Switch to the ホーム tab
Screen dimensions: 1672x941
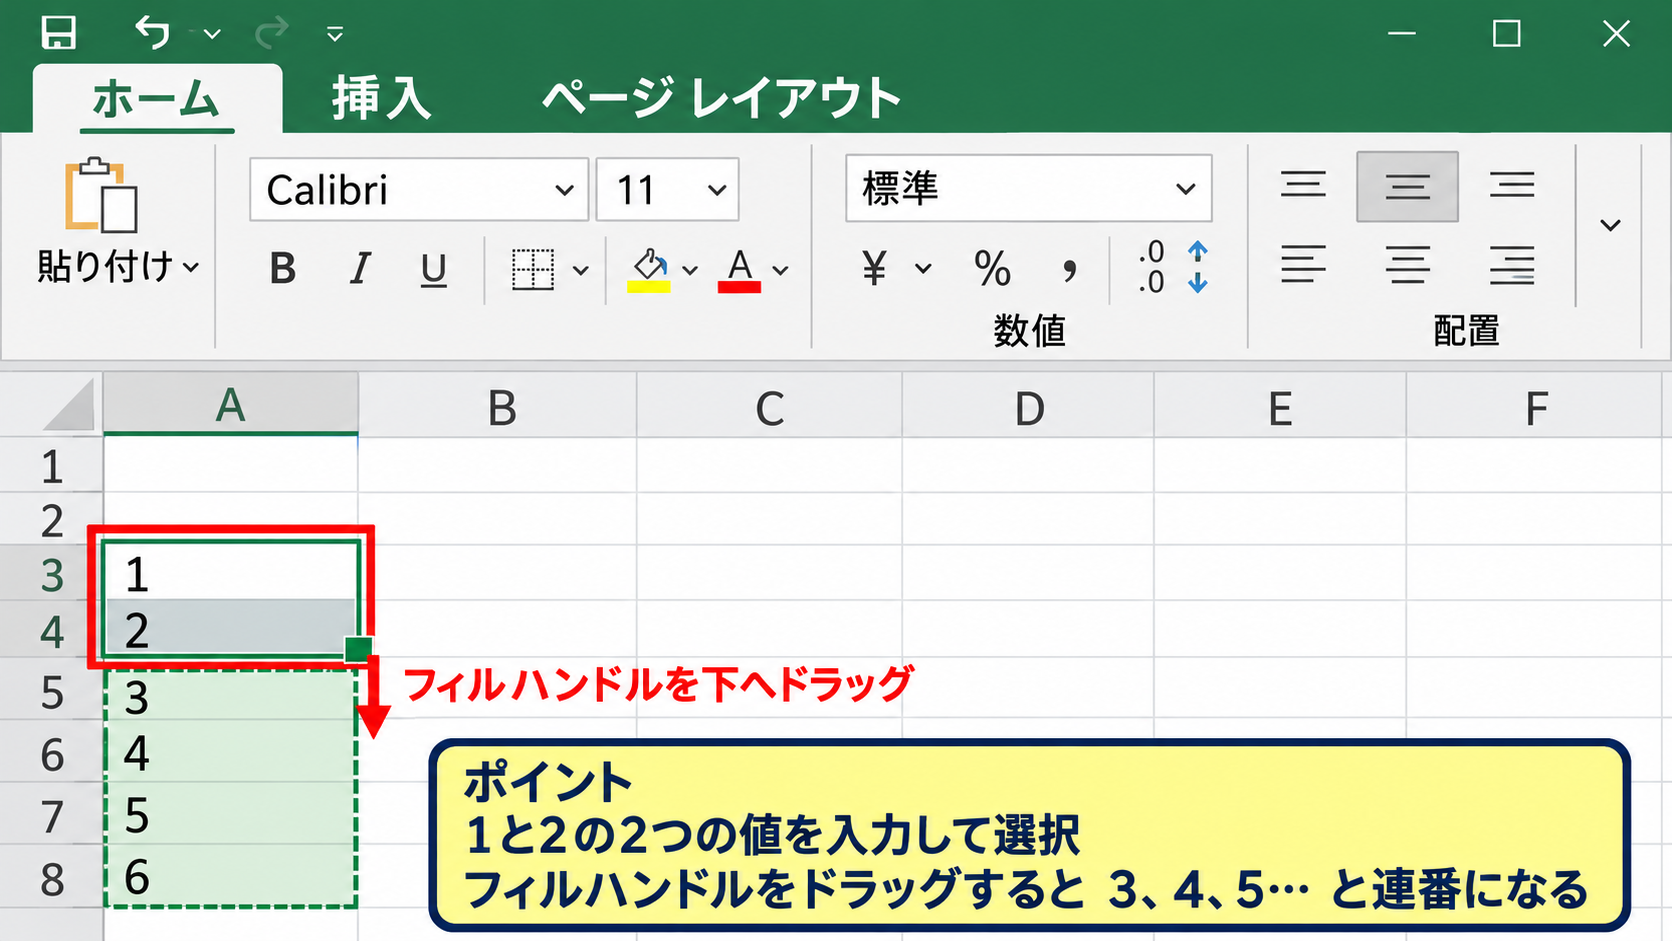[157, 99]
